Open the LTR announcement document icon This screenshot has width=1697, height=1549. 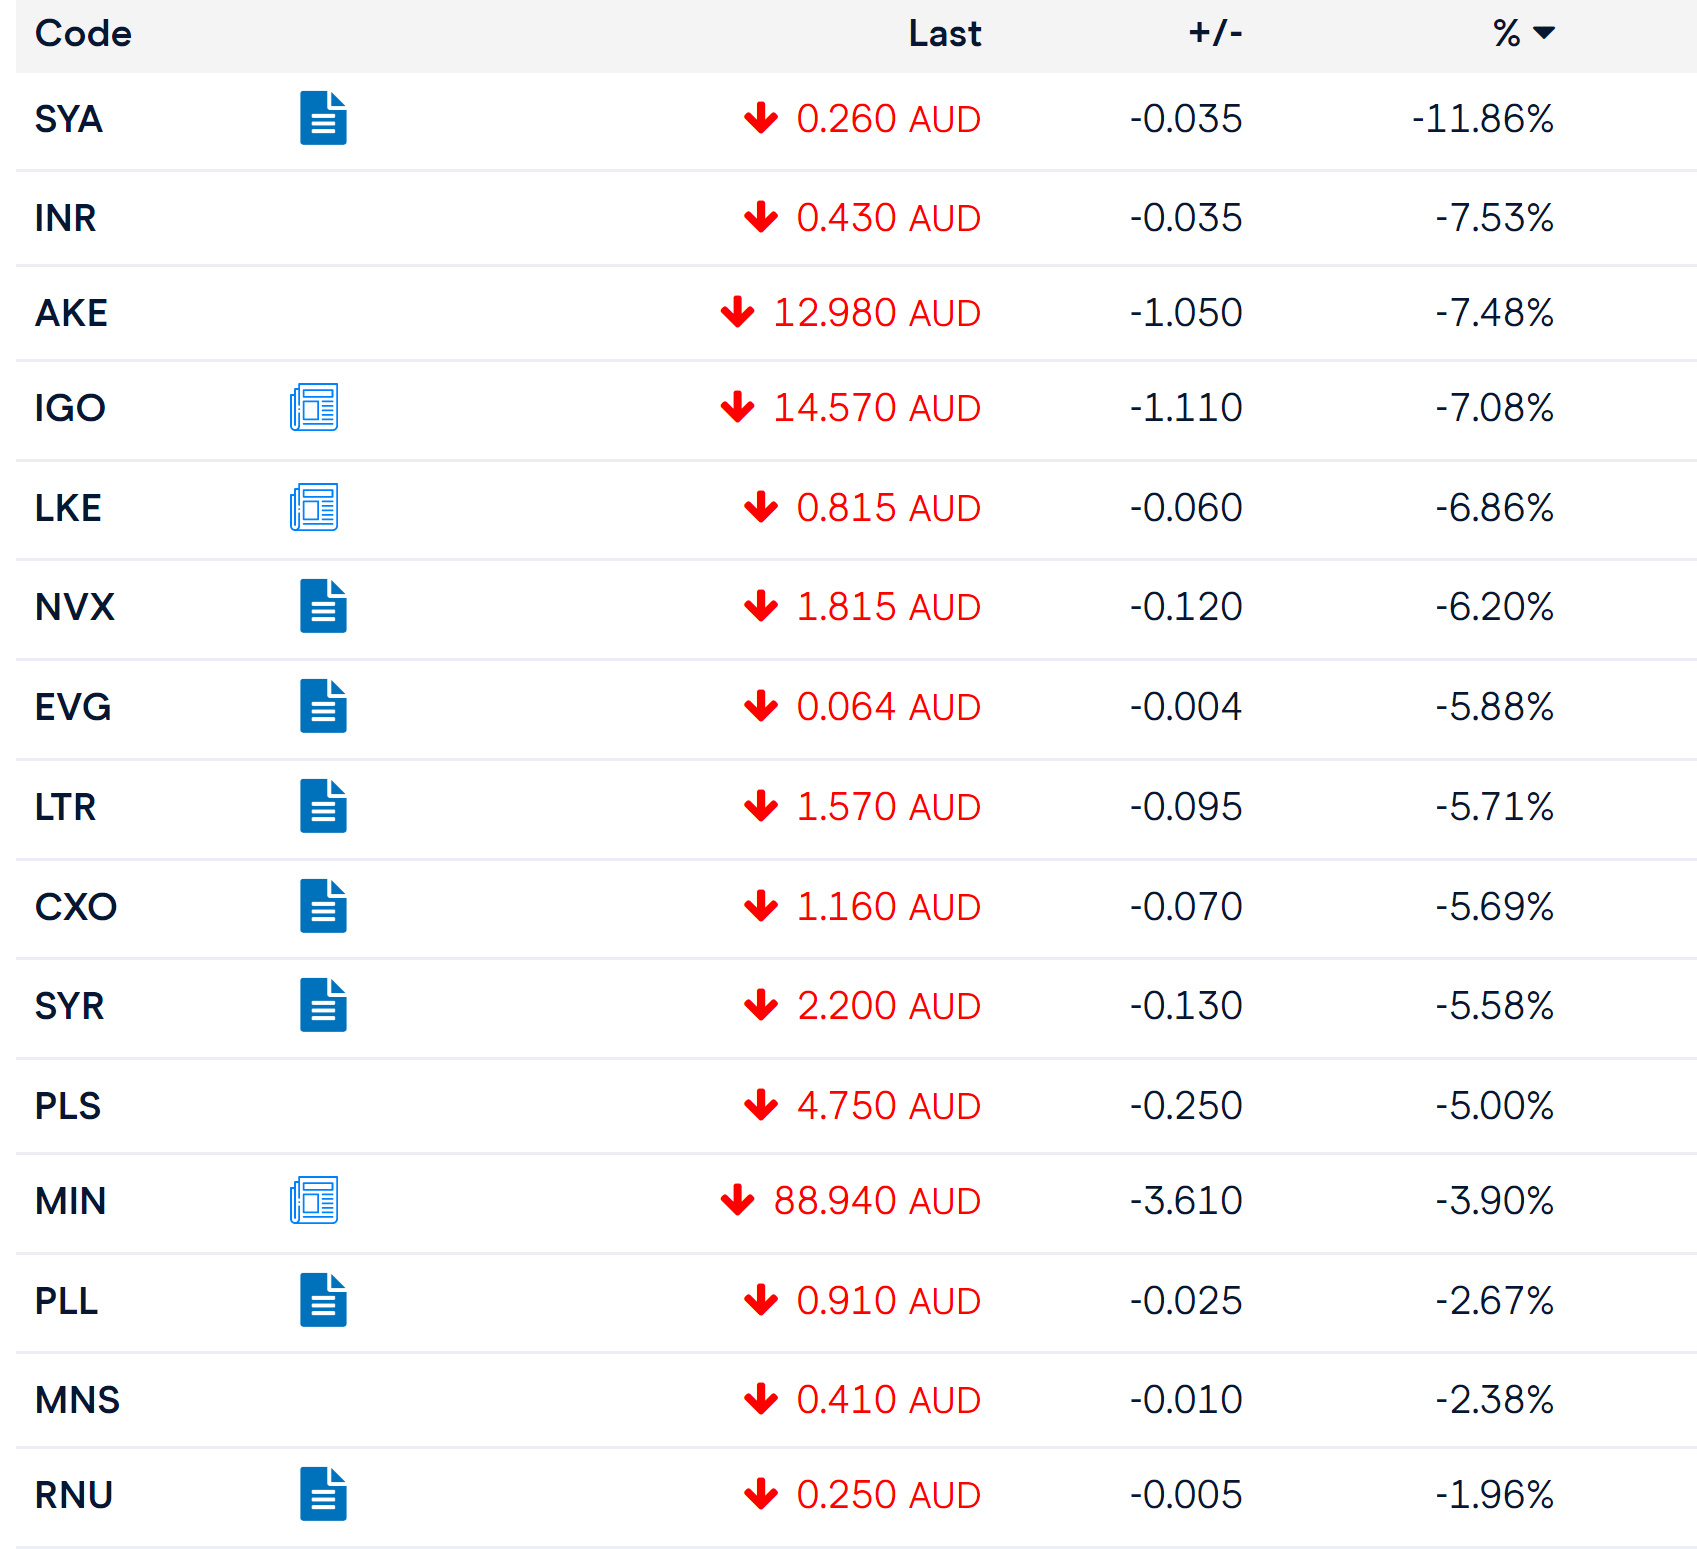point(323,806)
